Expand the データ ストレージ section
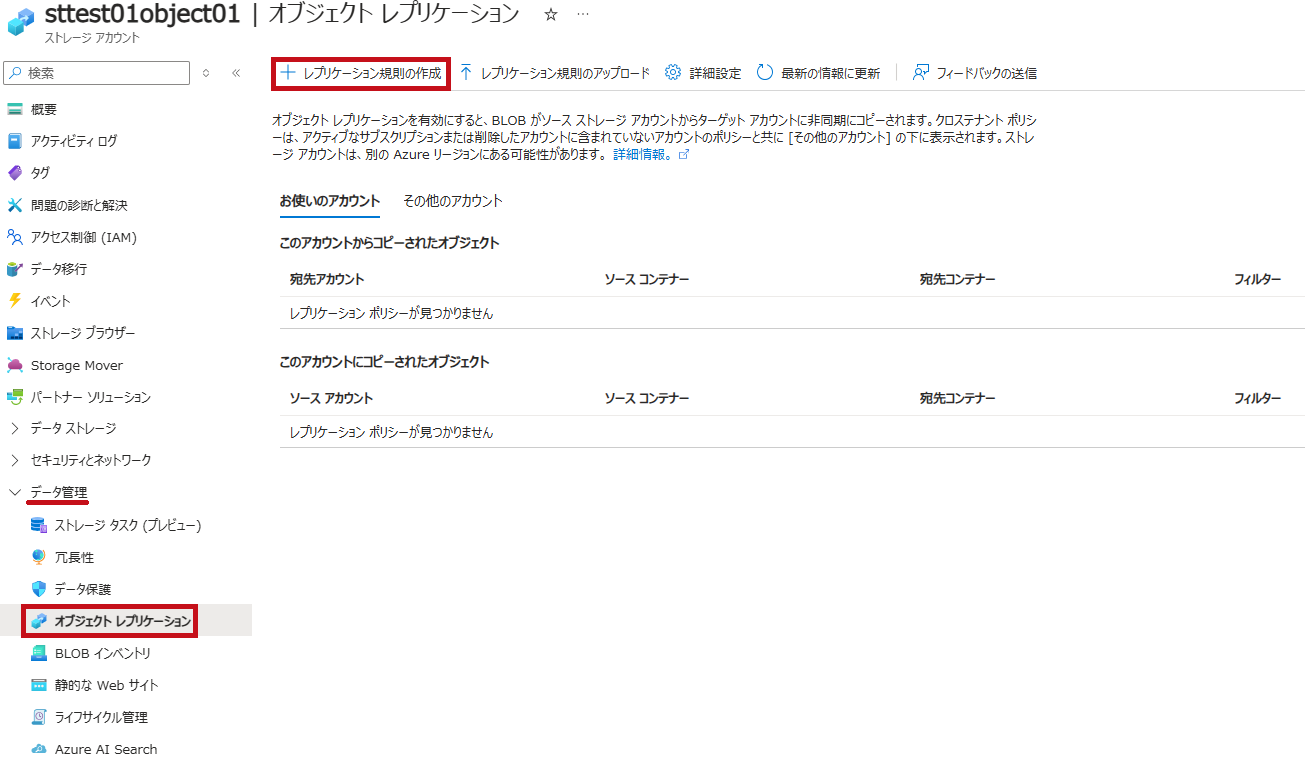Screen dimensions: 1305x763 (14, 428)
